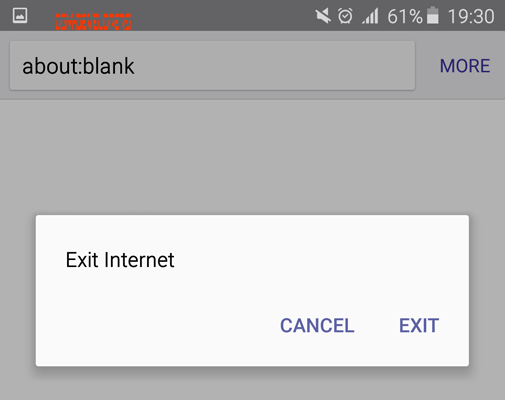Screen dimensions: 505x400
Task: Tap the muted sound icon
Action: point(323,16)
